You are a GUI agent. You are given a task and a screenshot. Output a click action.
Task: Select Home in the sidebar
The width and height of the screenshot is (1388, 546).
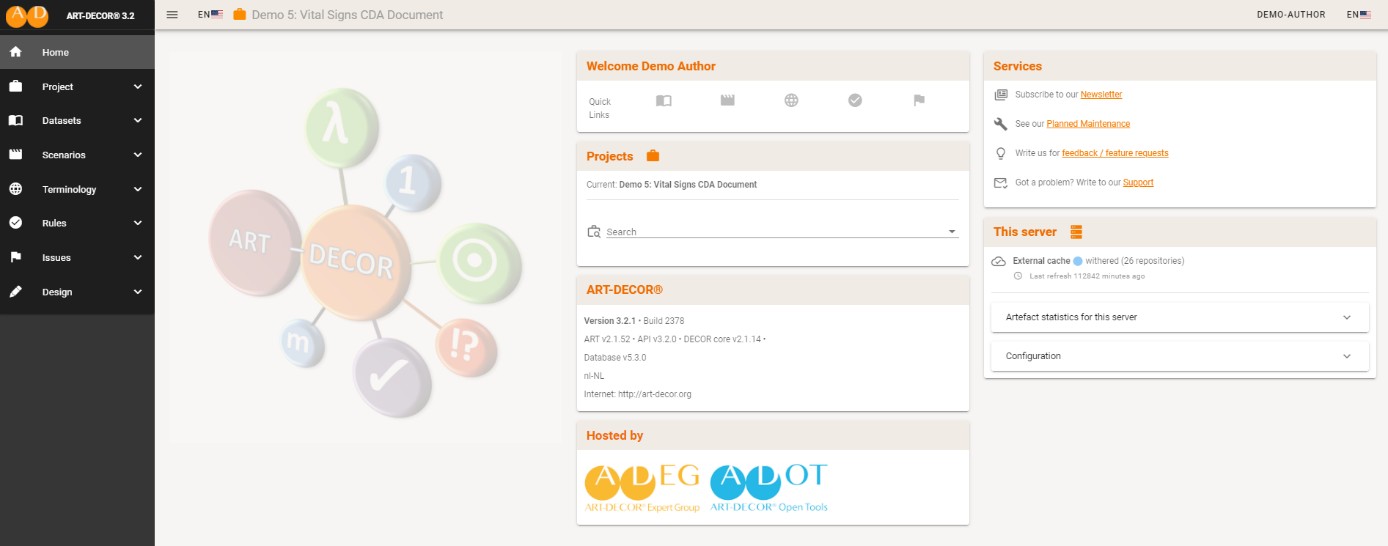[56, 52]
